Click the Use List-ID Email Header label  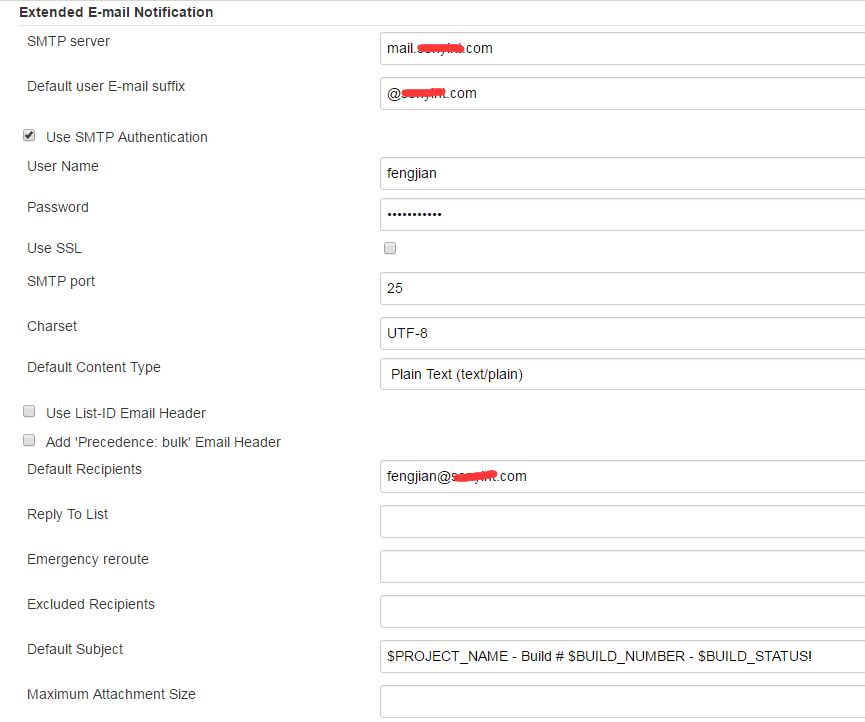click(x=126, y=413)
